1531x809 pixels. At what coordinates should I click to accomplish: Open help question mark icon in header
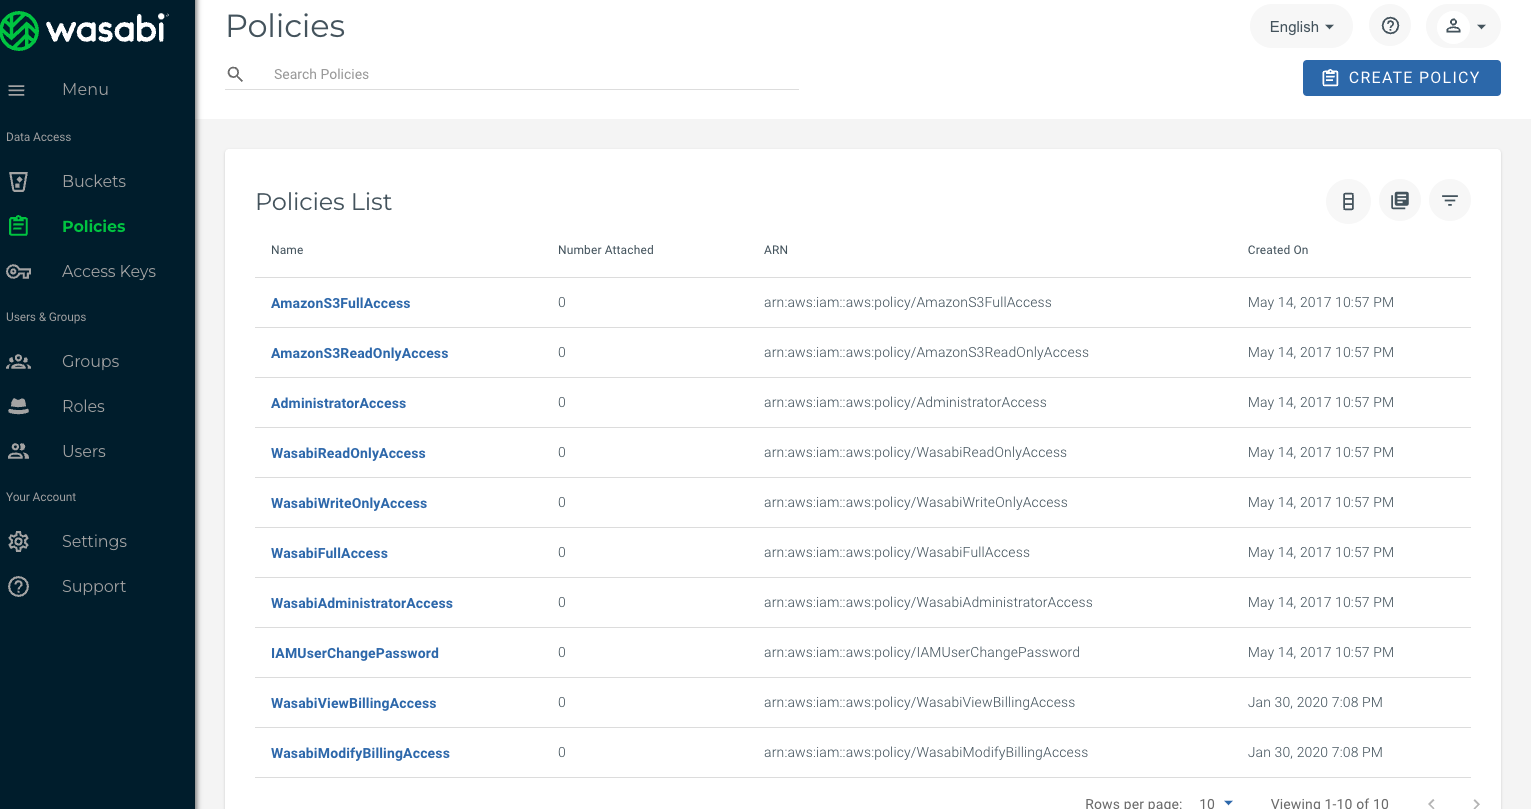[x=1390, y=27]
